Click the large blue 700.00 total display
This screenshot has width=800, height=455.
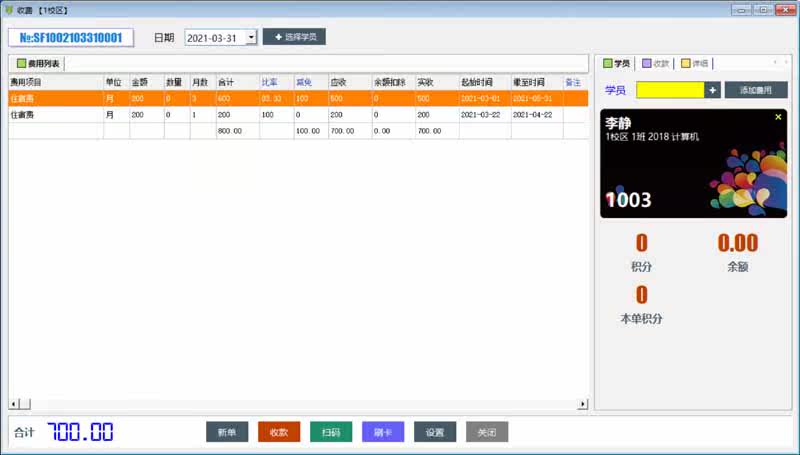pyautogui.click(x=81, y=432)
